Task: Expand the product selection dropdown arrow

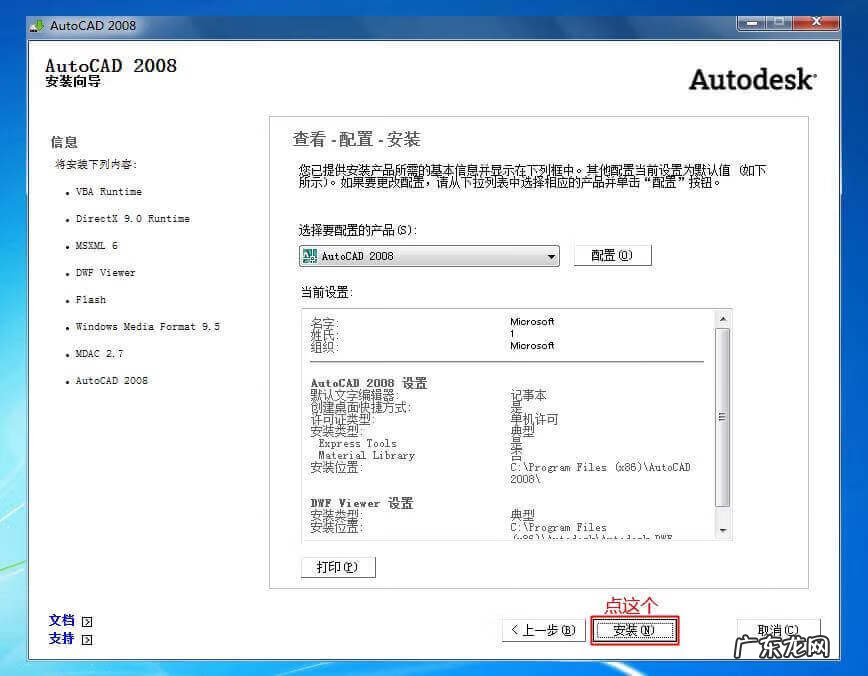Action: tap(551, 256)
